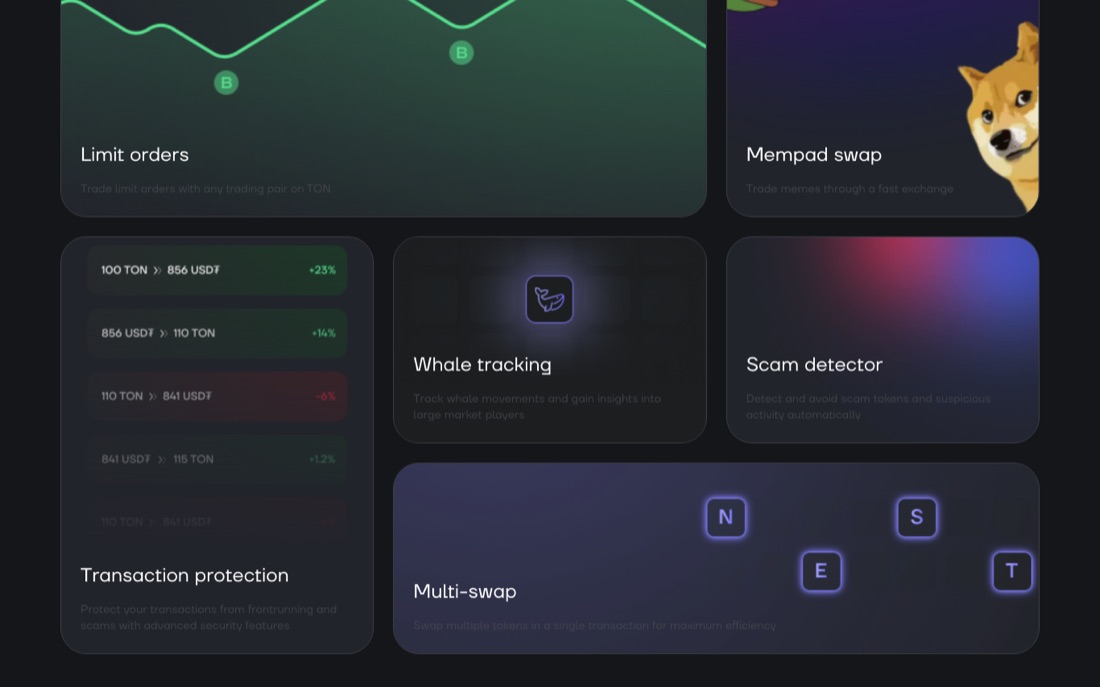Open the Mempad swap heading
Screen dimensions: 1100x687
pyautogui.click(x=814, y=154)
